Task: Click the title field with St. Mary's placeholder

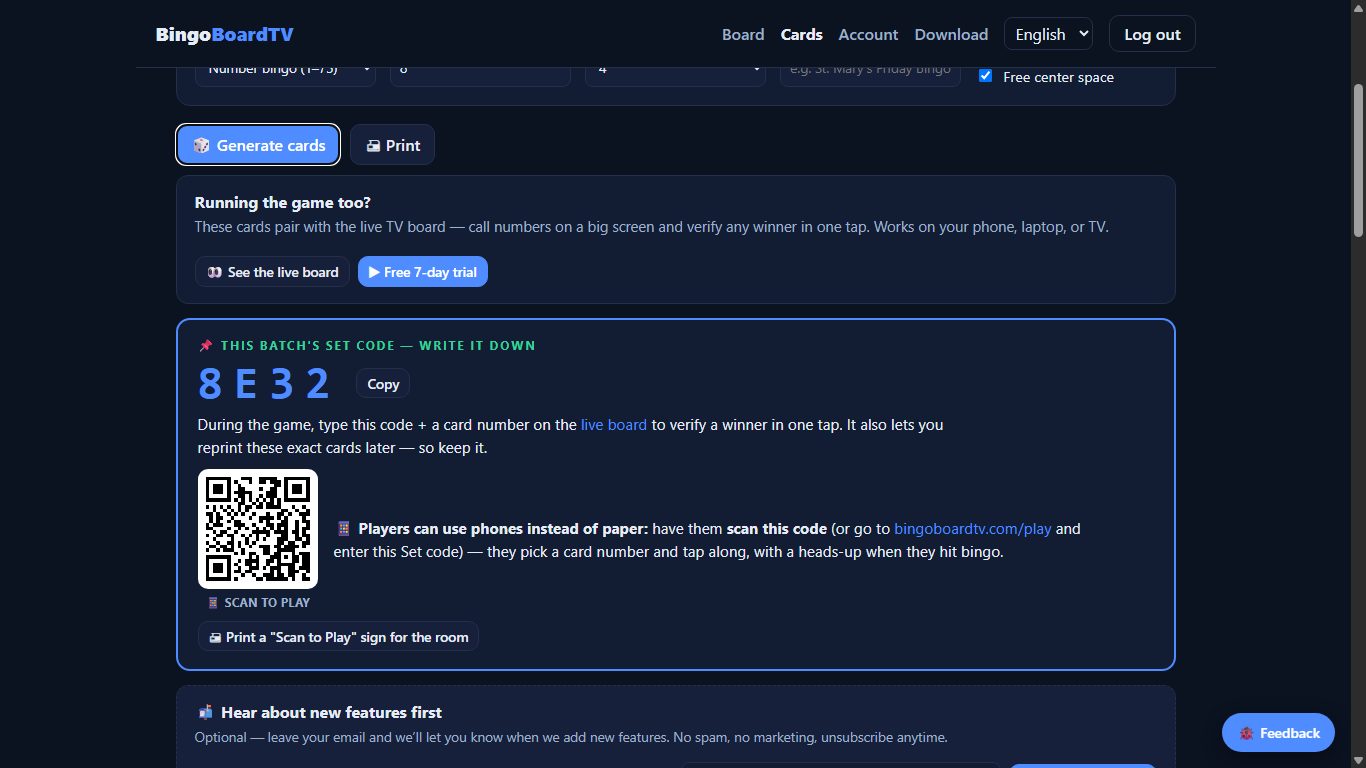Action: tap(870, 75)
